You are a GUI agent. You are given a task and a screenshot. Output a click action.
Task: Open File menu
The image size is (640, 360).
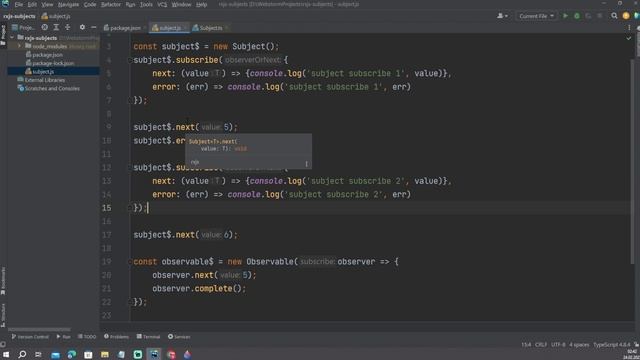pos(19,4)
